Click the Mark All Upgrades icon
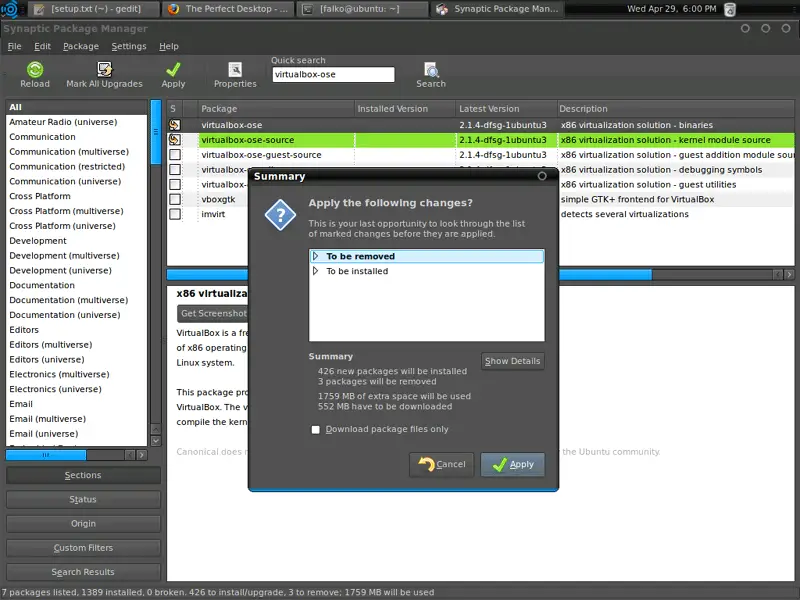This screenshot has width=800, height=600. click(x=104, y=70)
